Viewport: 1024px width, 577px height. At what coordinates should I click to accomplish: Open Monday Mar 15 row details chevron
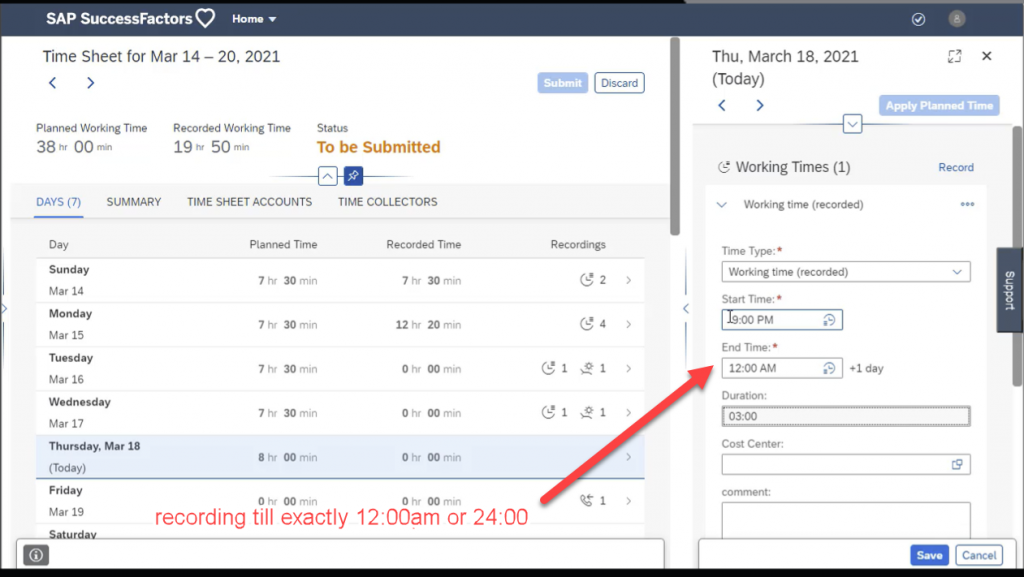(x=628, y=324)
